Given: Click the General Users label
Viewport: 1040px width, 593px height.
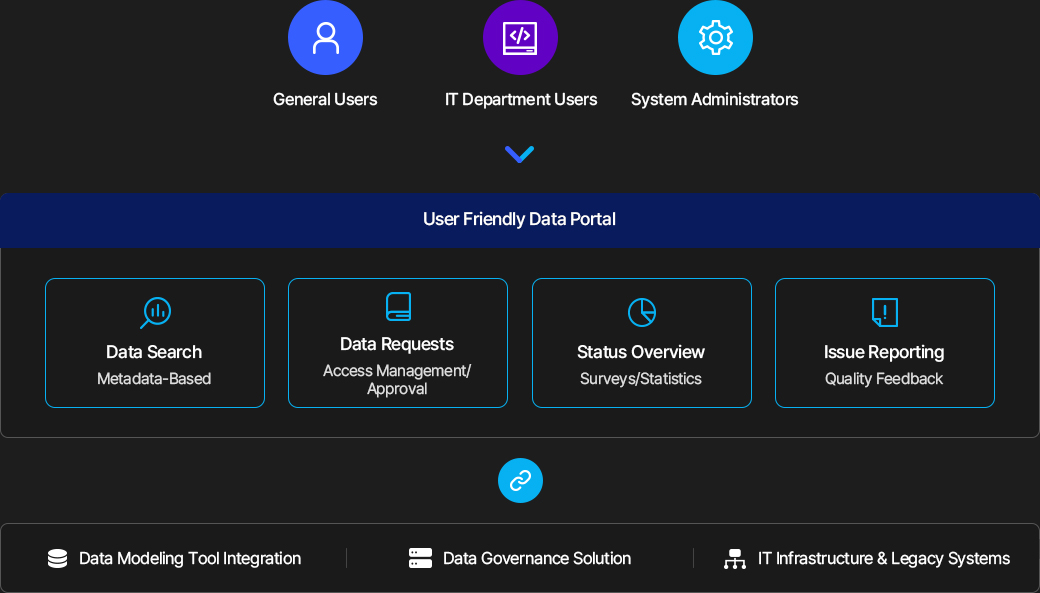Looking at the screenshot, I should (x=325, y=99).
